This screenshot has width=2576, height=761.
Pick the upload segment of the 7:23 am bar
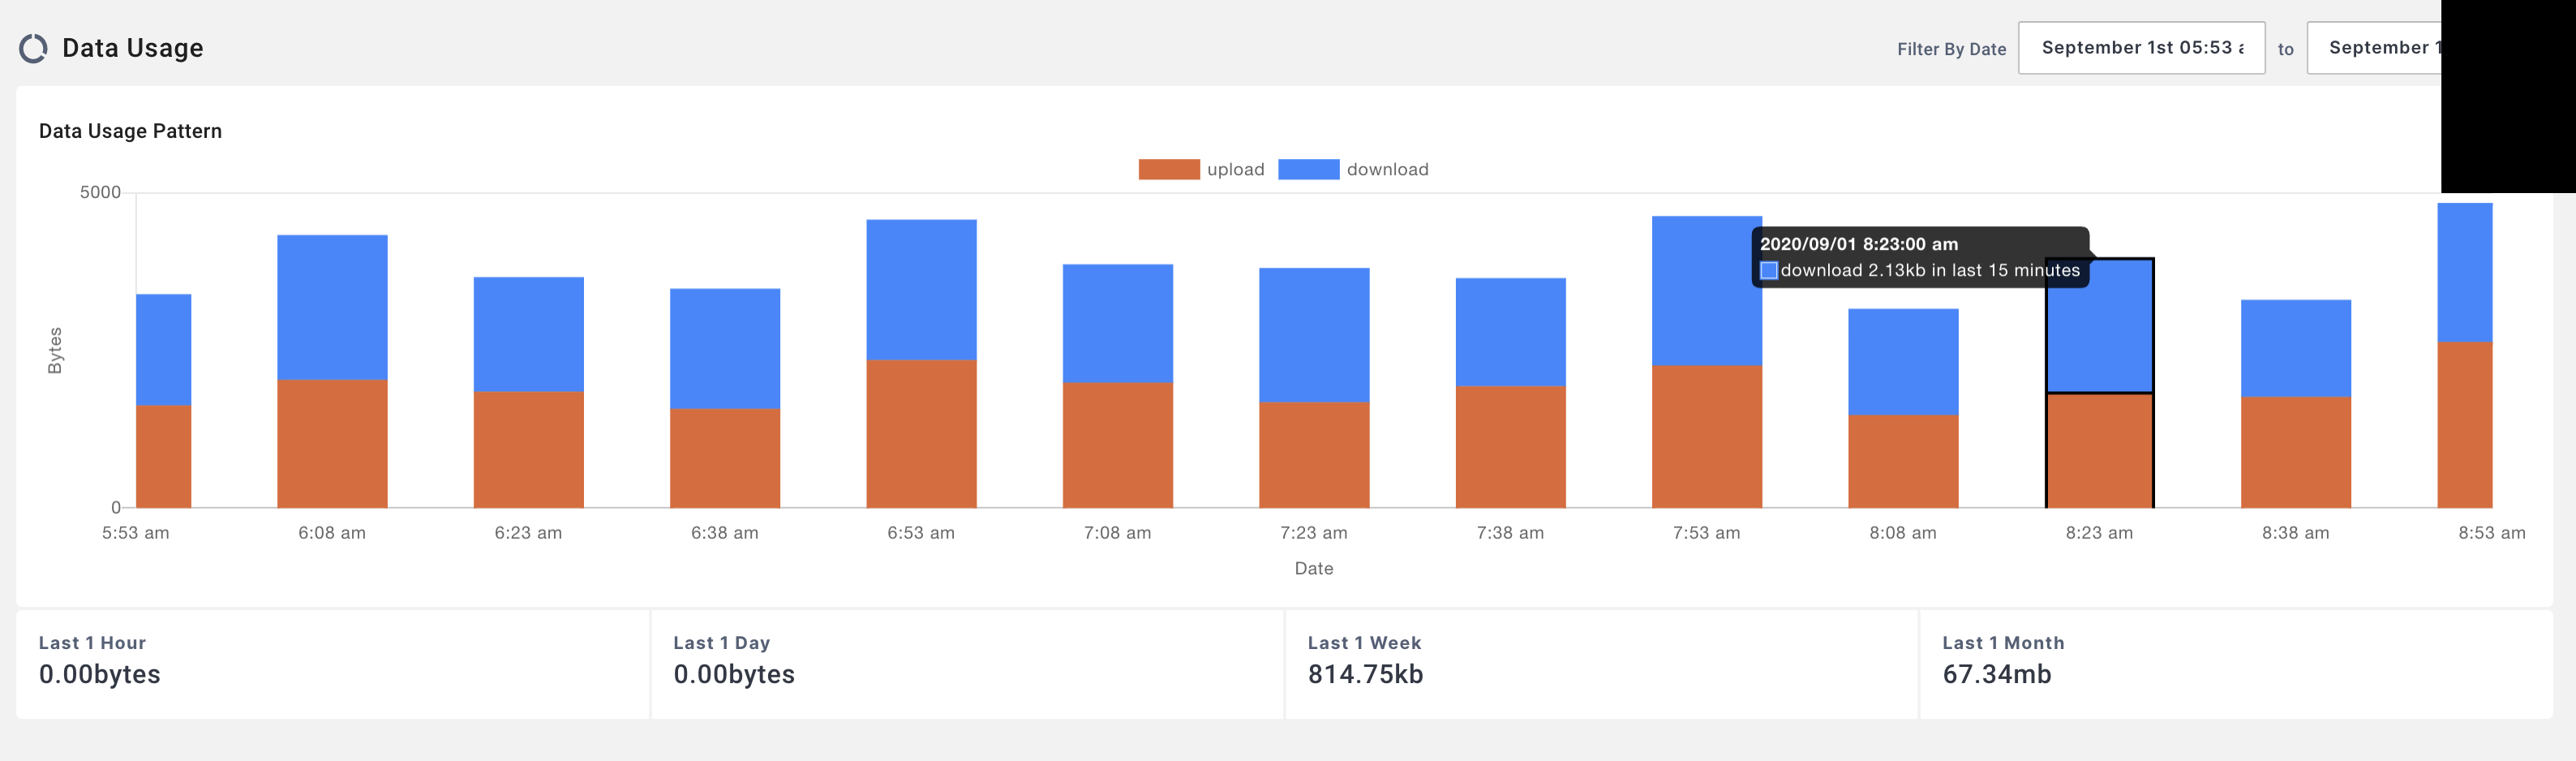[1314, 454]
